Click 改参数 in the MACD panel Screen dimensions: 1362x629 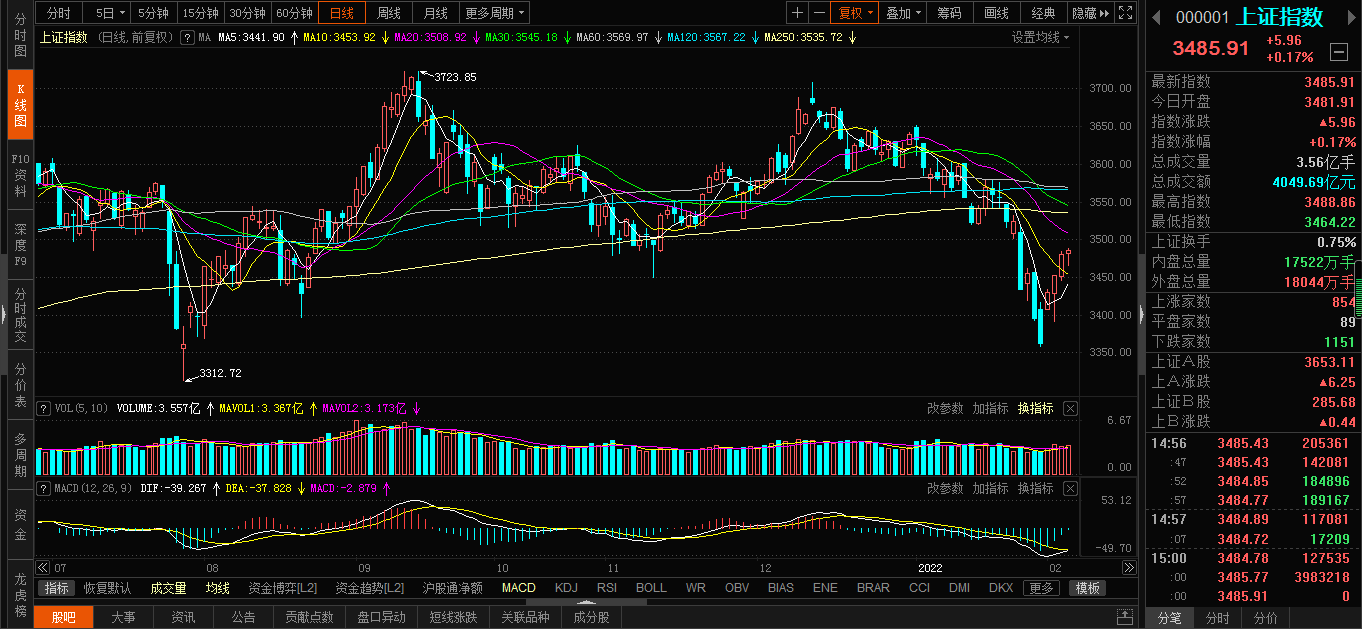[945, 488]
